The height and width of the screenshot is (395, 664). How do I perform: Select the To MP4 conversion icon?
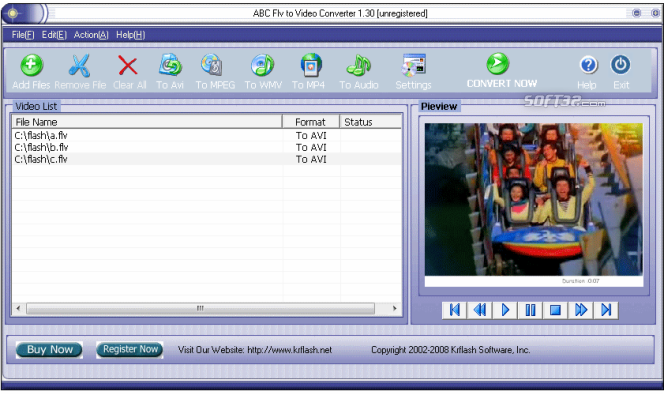tap(311, 65)
